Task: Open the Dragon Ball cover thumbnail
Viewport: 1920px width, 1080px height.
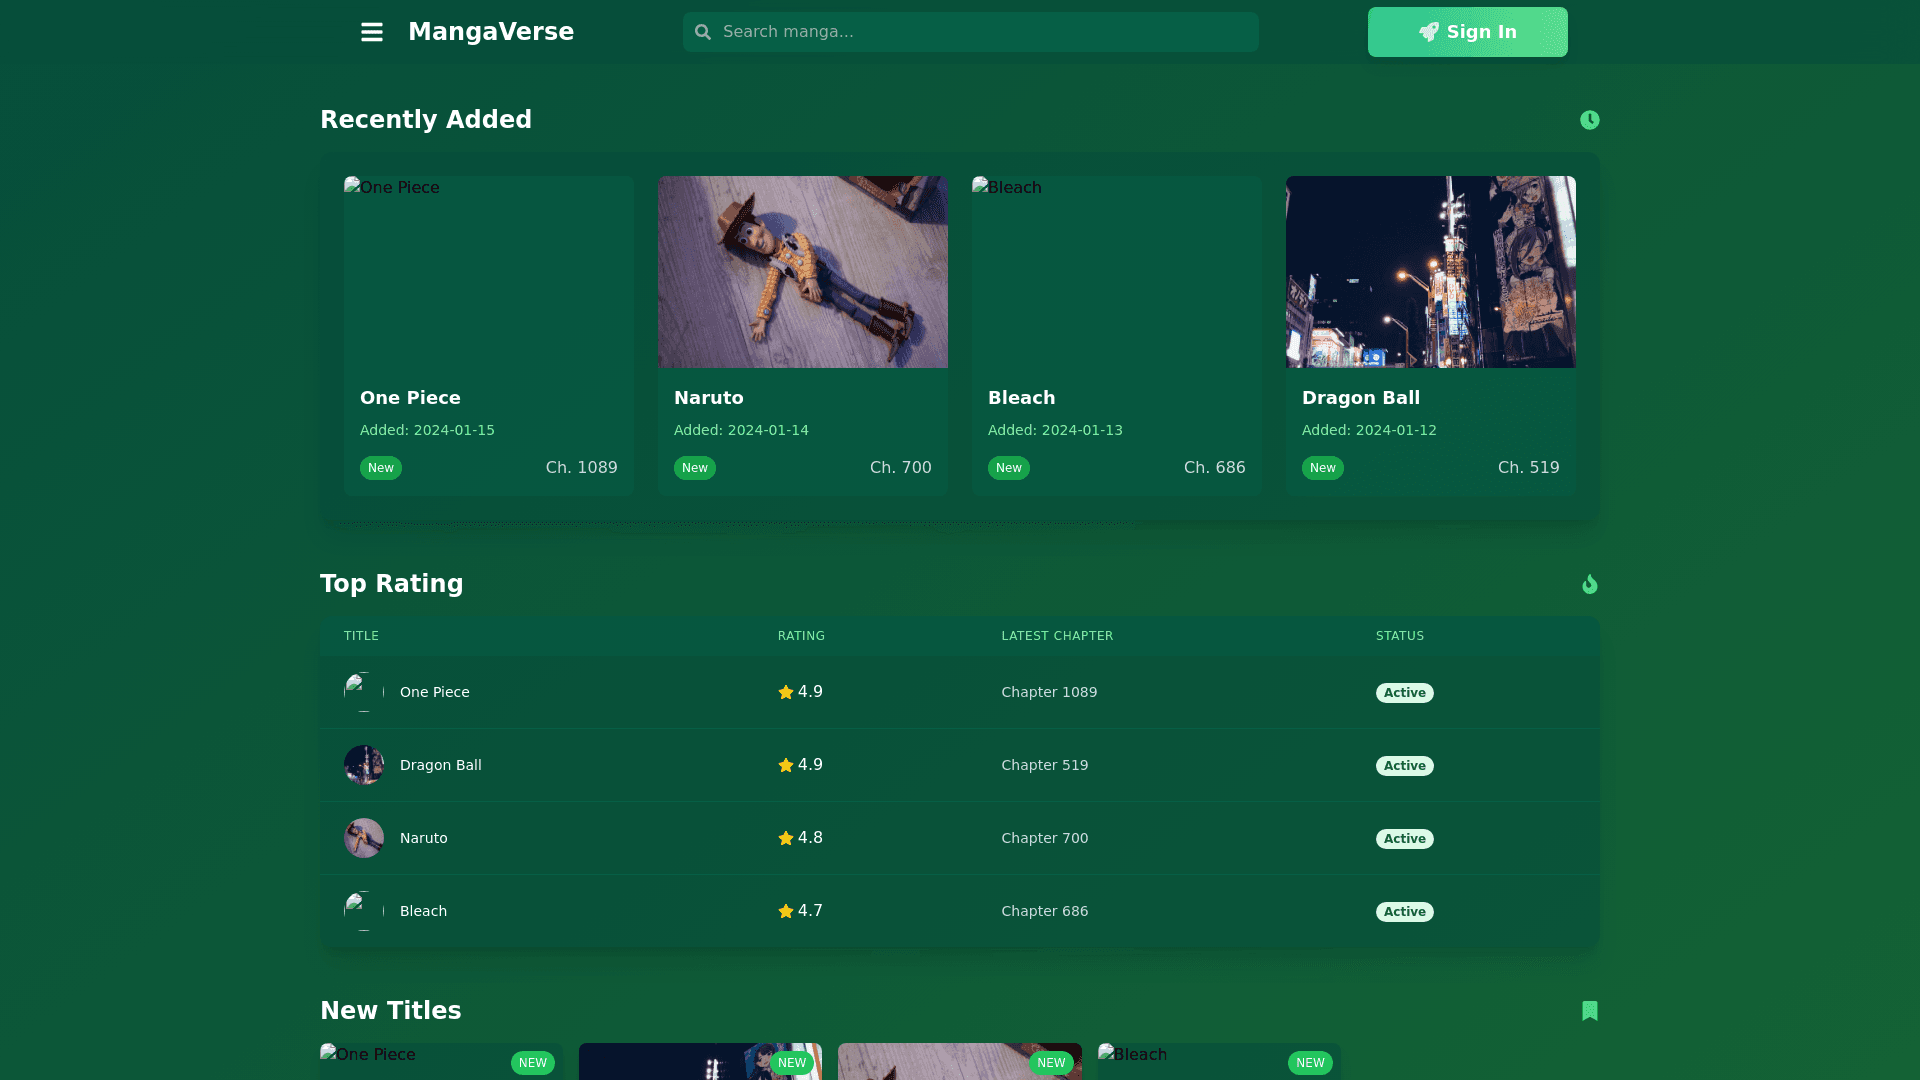Action: [1430, 272]
